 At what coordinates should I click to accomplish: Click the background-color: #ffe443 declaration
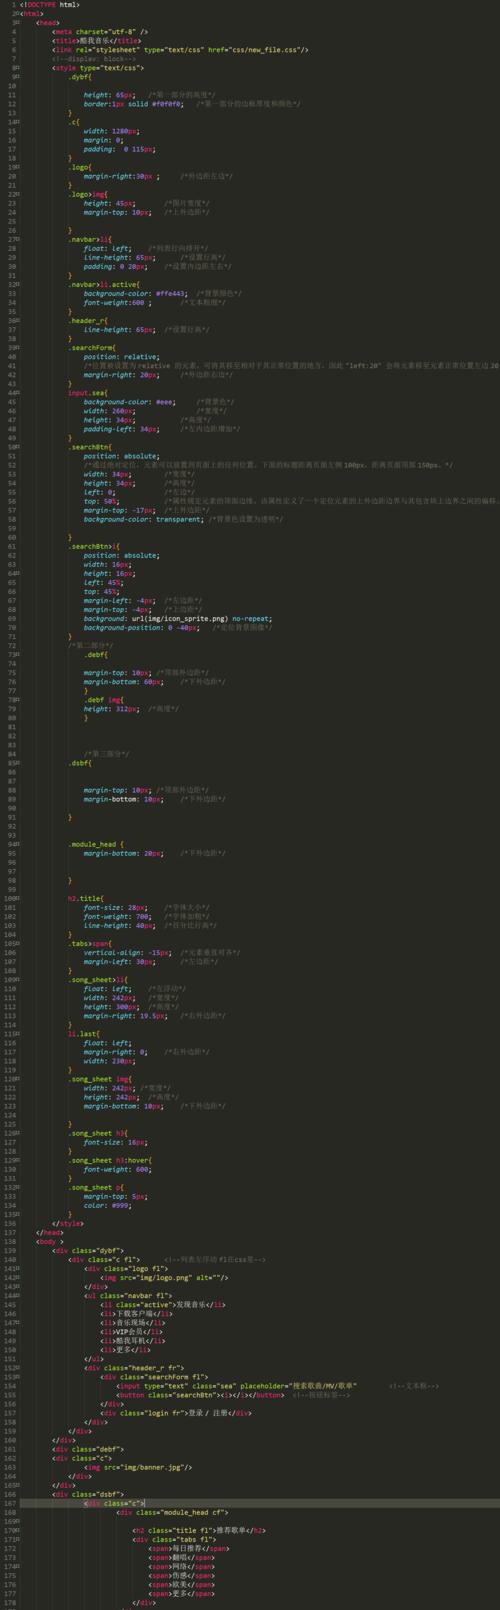(136, 294)
